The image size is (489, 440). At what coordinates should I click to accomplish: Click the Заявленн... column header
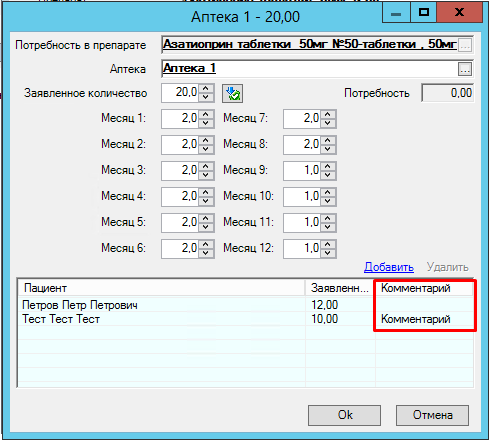coord(340,288)
